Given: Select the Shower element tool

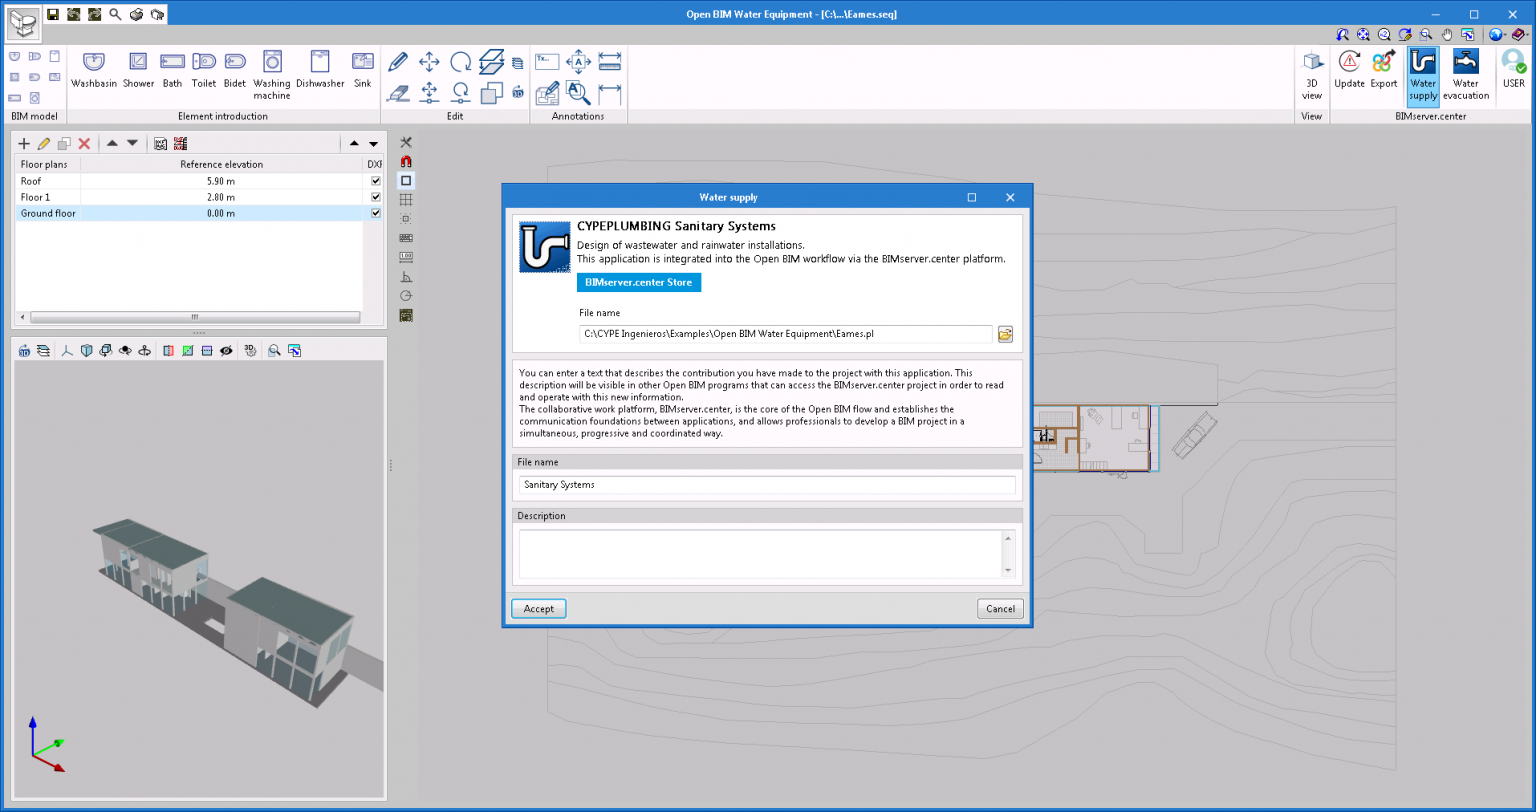Looking at the screenshot, I should 138,70.
